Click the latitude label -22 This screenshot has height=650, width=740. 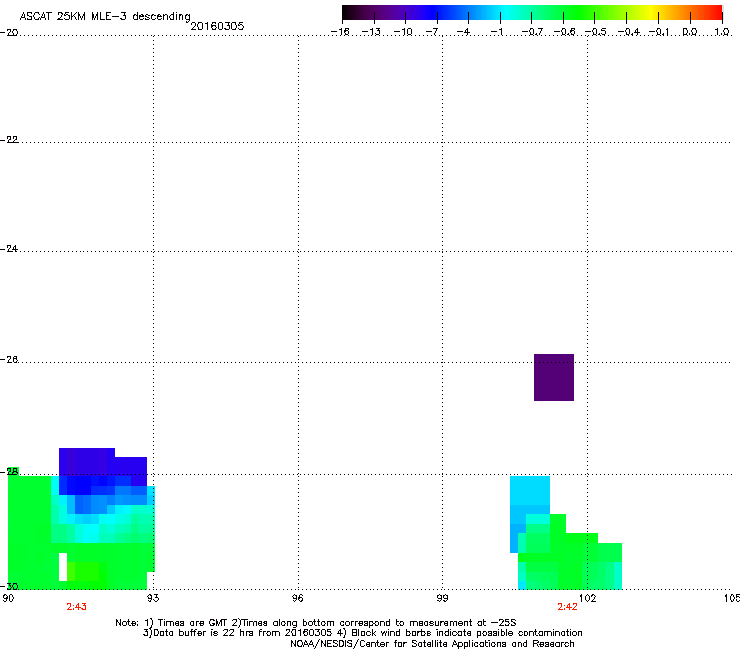(x=9, y=140)
